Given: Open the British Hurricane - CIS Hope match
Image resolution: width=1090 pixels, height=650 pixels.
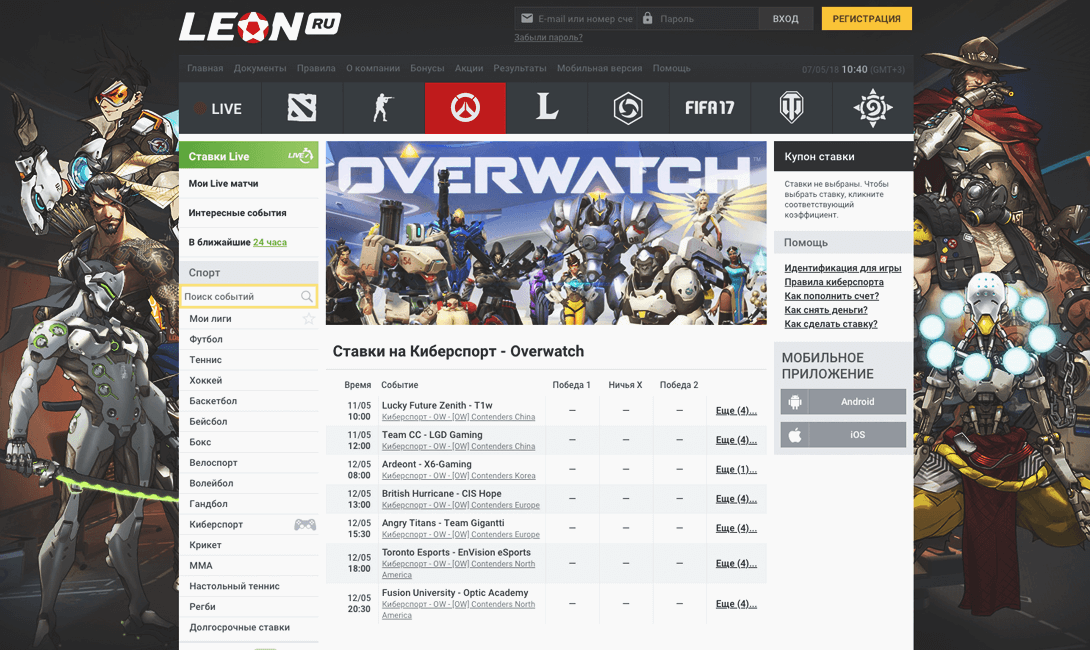Looking at the screenshot, I should tap(441, 494).
